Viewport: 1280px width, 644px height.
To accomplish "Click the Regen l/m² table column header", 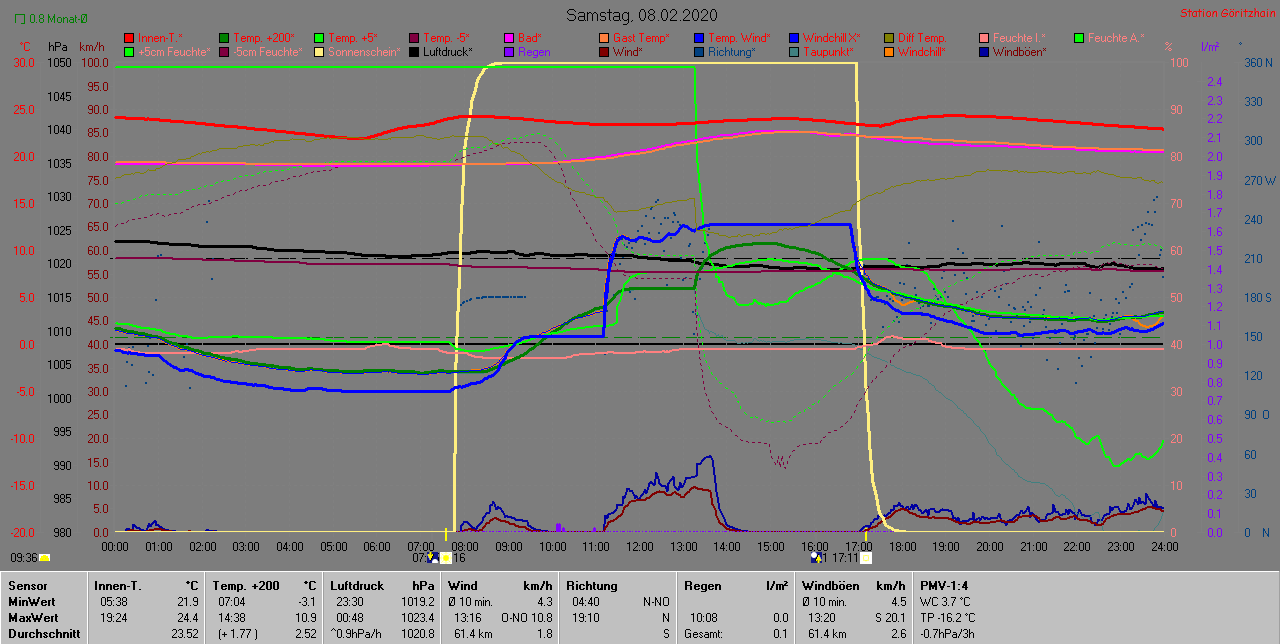I will click(736, 586).
